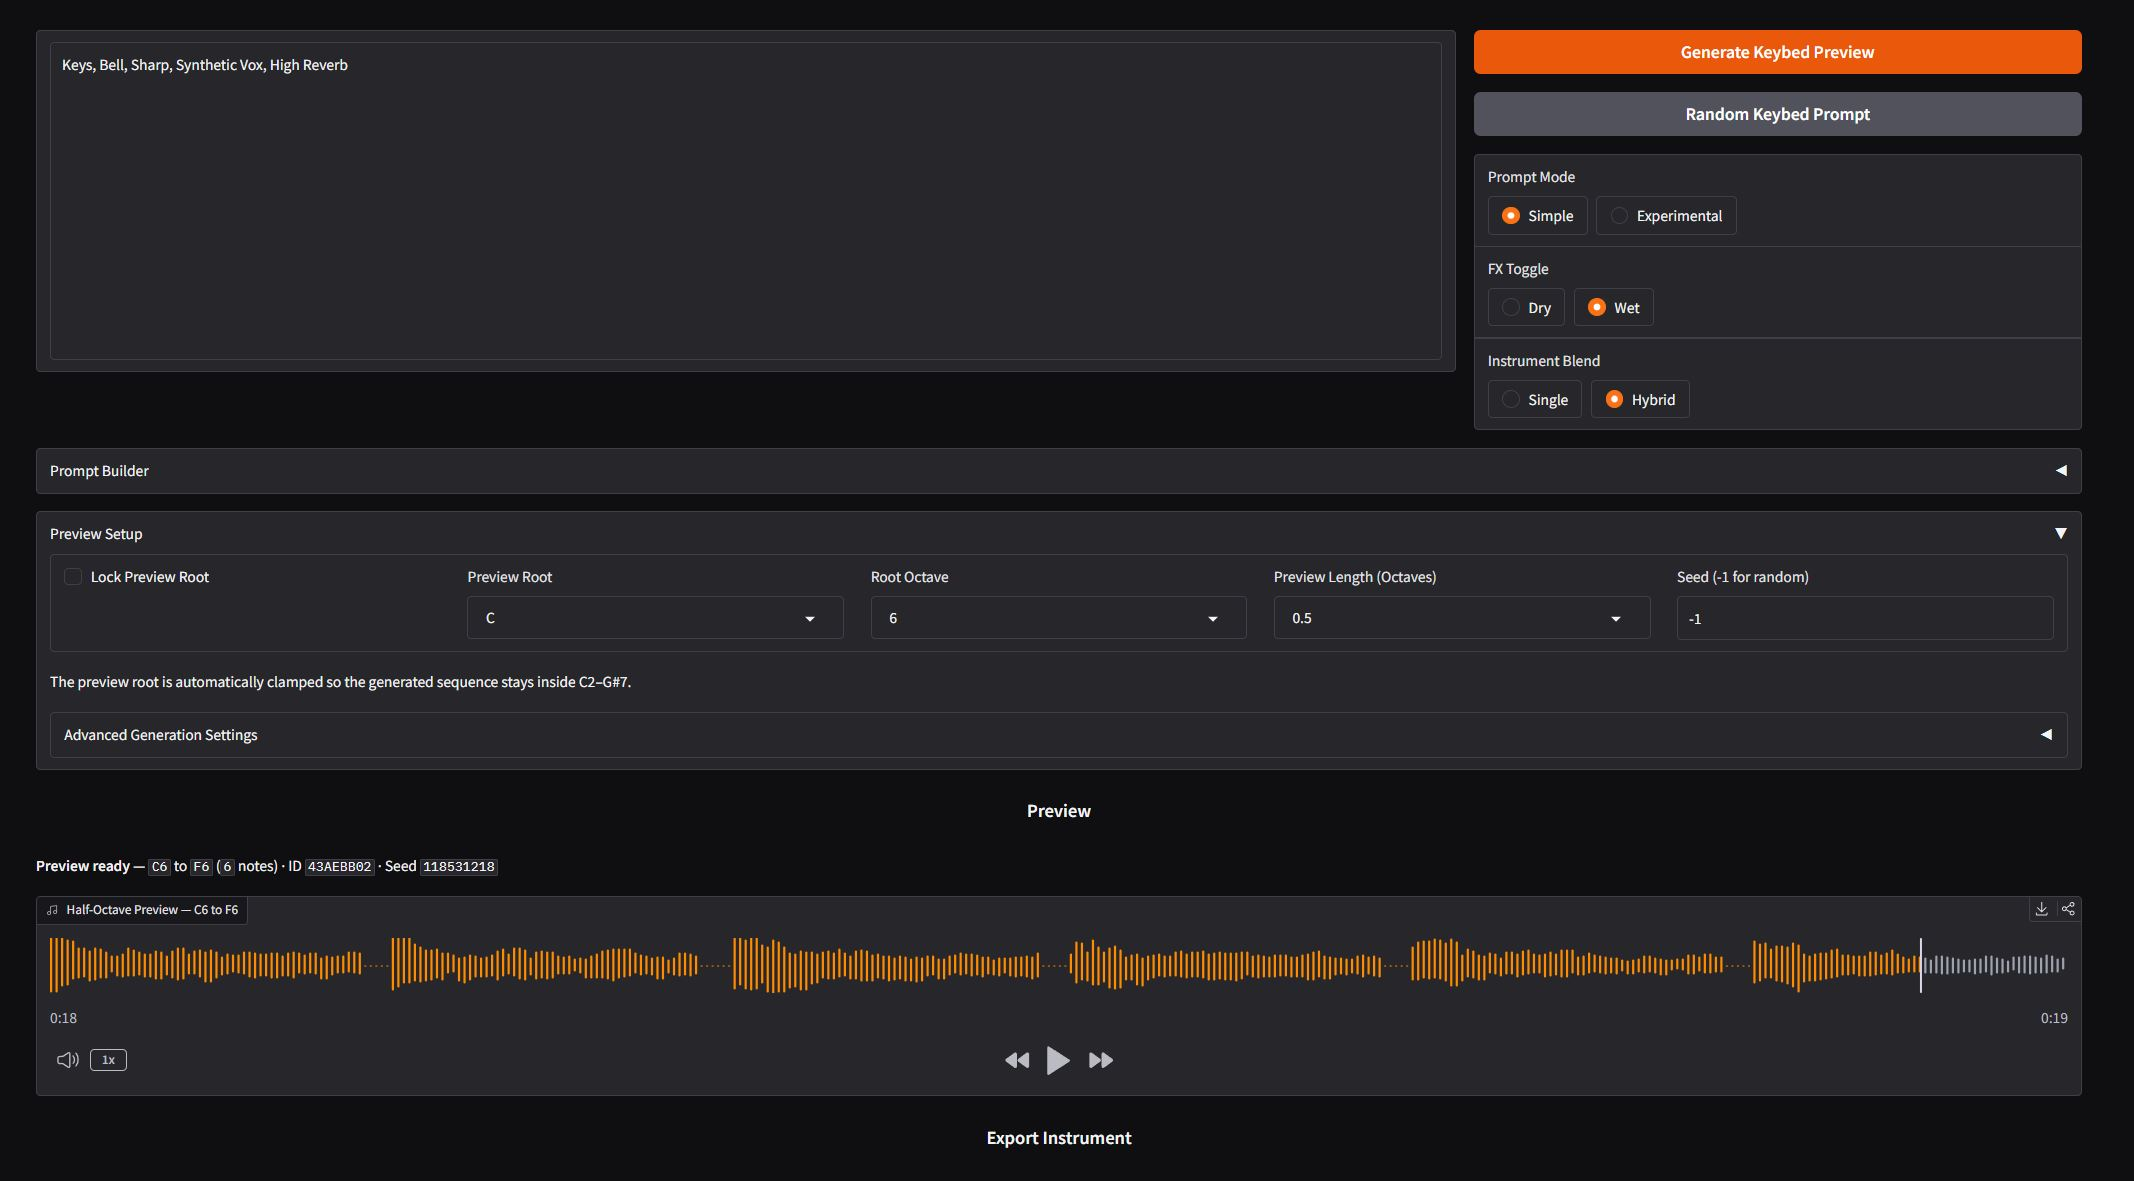Switch FX Toggle to Wet
Viewport: 2134px width, 1181px height.
(x=1614, y=308)
